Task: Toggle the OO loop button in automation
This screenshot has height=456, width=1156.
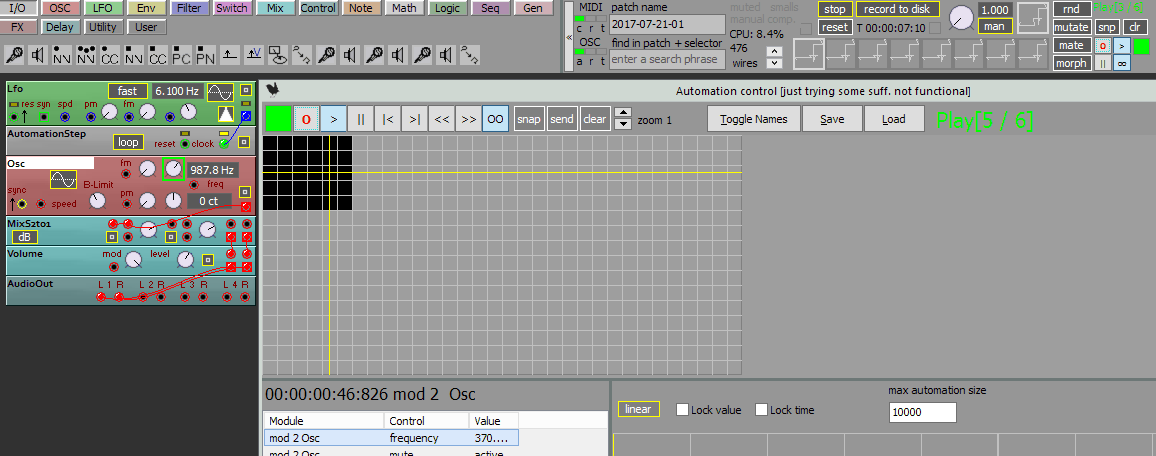Action: tap(495, 119)
